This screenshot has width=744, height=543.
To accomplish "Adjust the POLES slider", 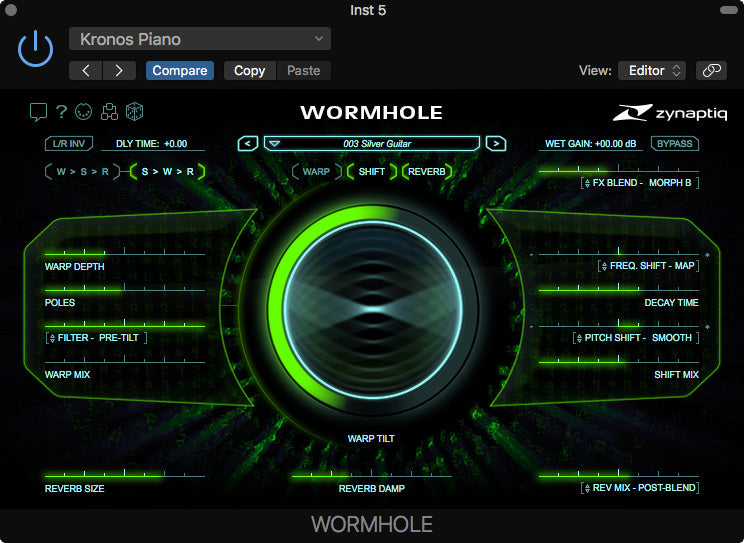I will pyautogui.click(x=125, y=289).
